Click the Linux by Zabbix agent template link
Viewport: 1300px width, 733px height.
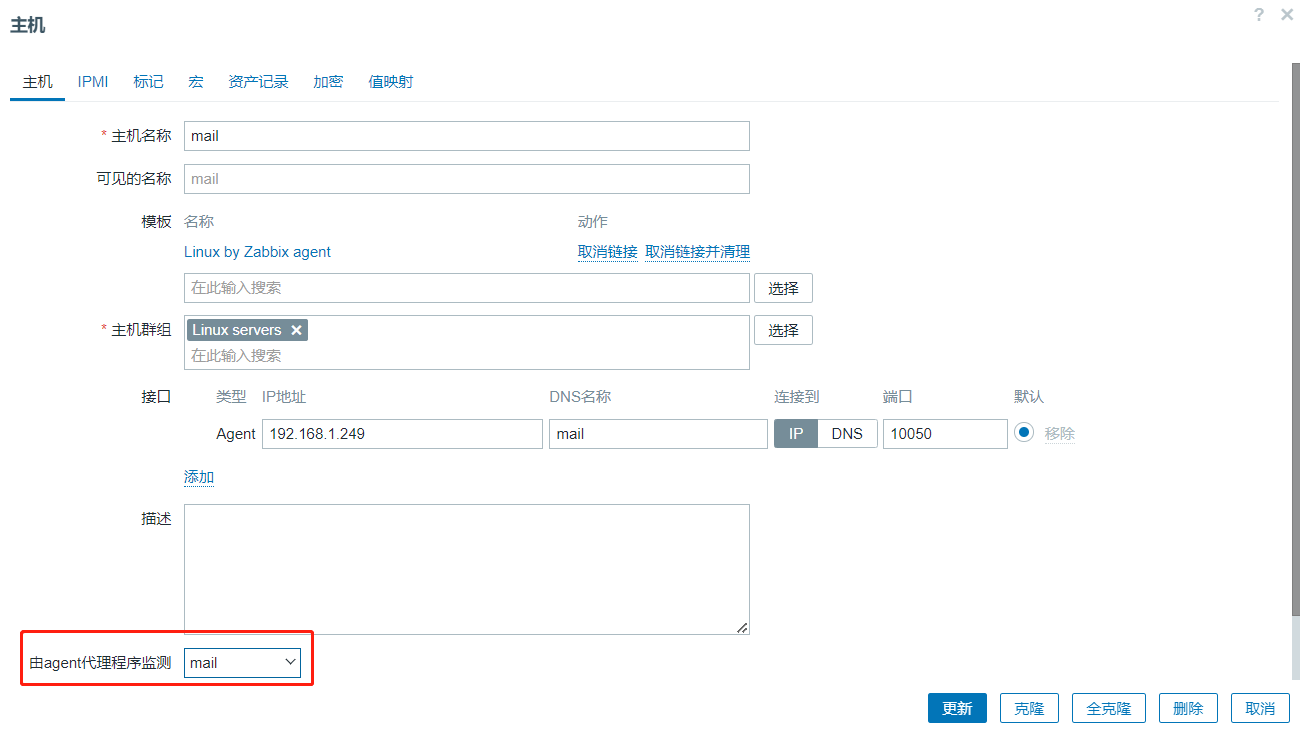tap(257, 252)
